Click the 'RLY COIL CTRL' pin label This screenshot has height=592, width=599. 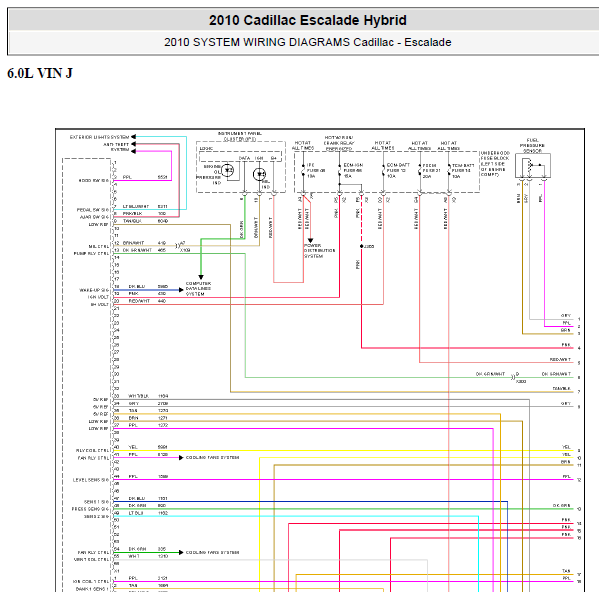[92, 450]
